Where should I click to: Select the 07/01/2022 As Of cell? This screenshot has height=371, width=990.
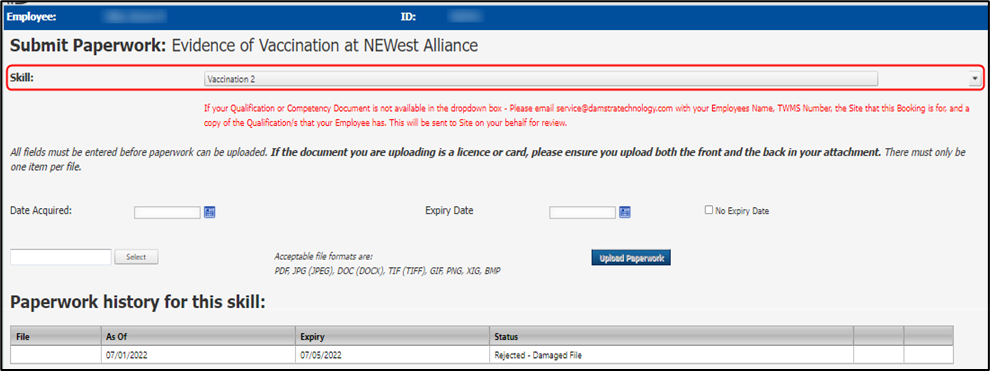[198, 355]
